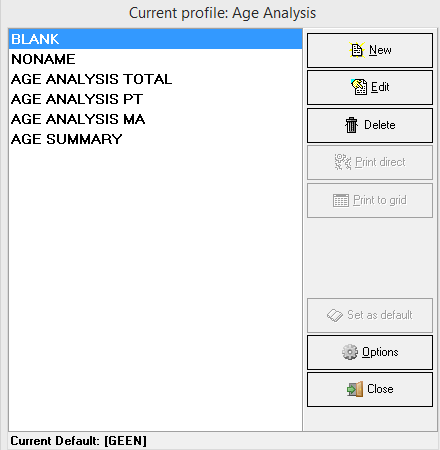The width and height of the screenshot is (440, 450).
Task: Select AGE SUMMARY in the list
Action: 155,139
